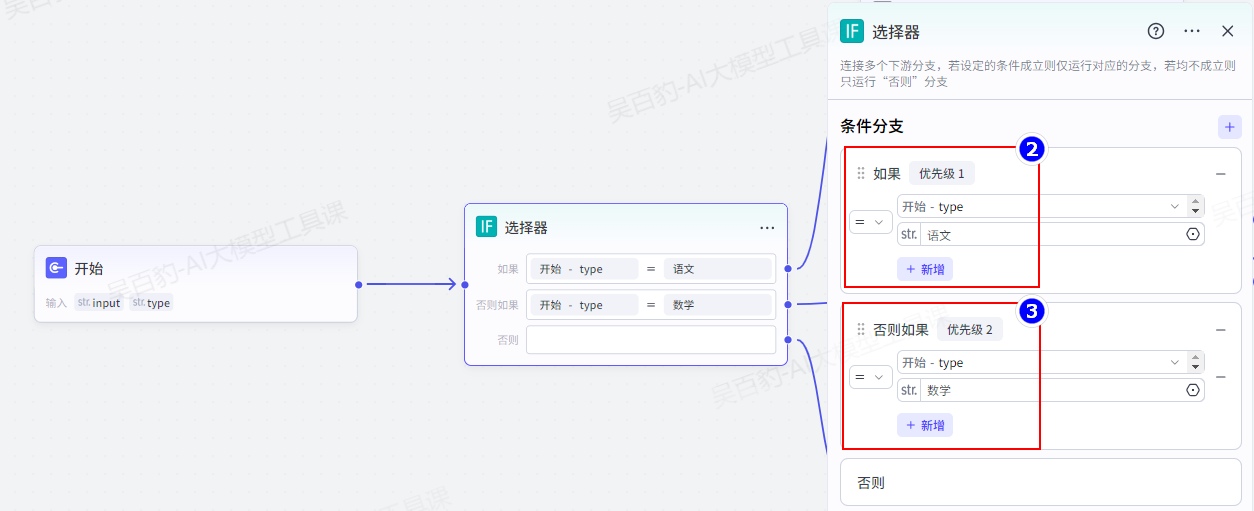The height and width of the screenshot is (511, 1254).
Task: Open 开始 - type variable dropdown in 否则如果
Action: [1040, 363]
